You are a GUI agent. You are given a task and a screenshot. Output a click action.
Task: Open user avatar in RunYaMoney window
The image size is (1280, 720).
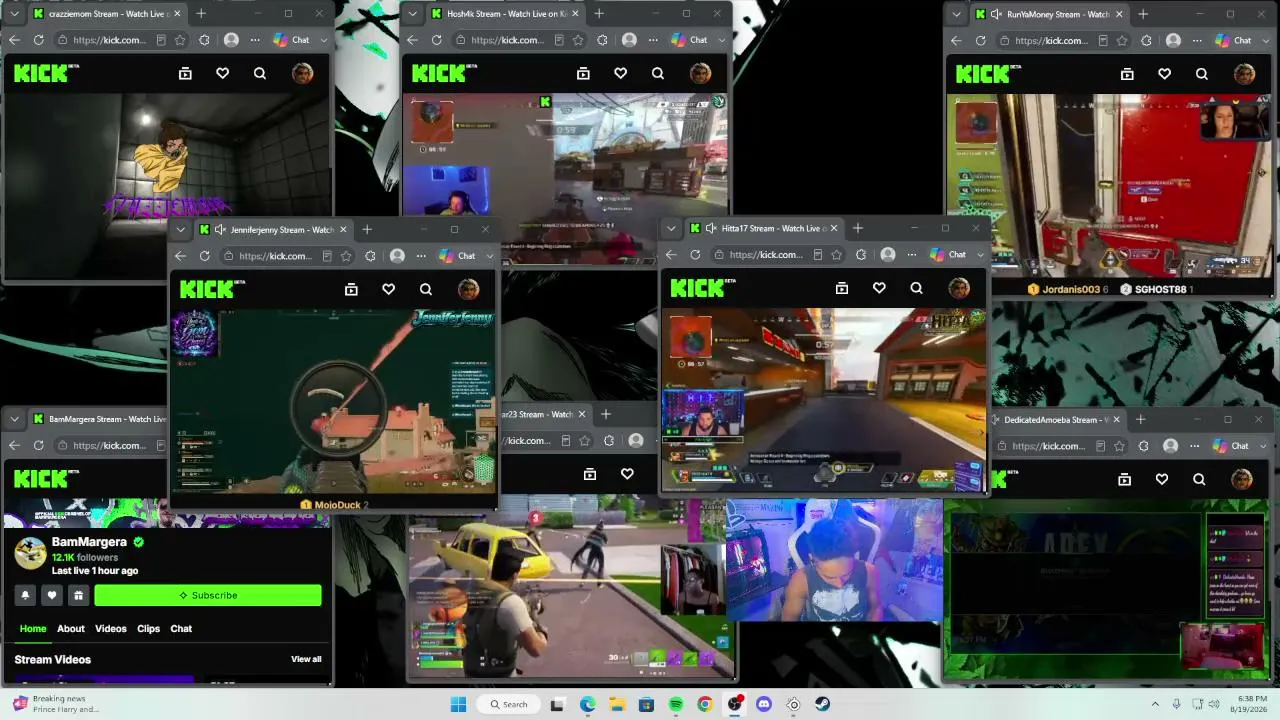1244,73
